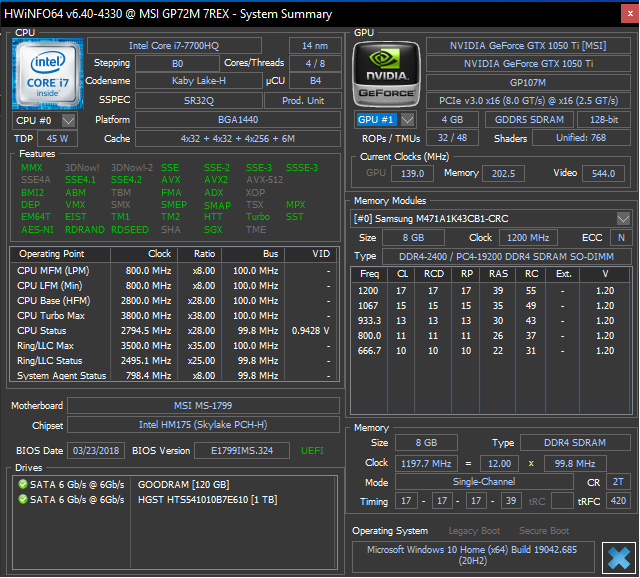This screenshot has height=578, width=640.
Task: Click the BIOS version E1799IMS.324 field
Action: 242,451
